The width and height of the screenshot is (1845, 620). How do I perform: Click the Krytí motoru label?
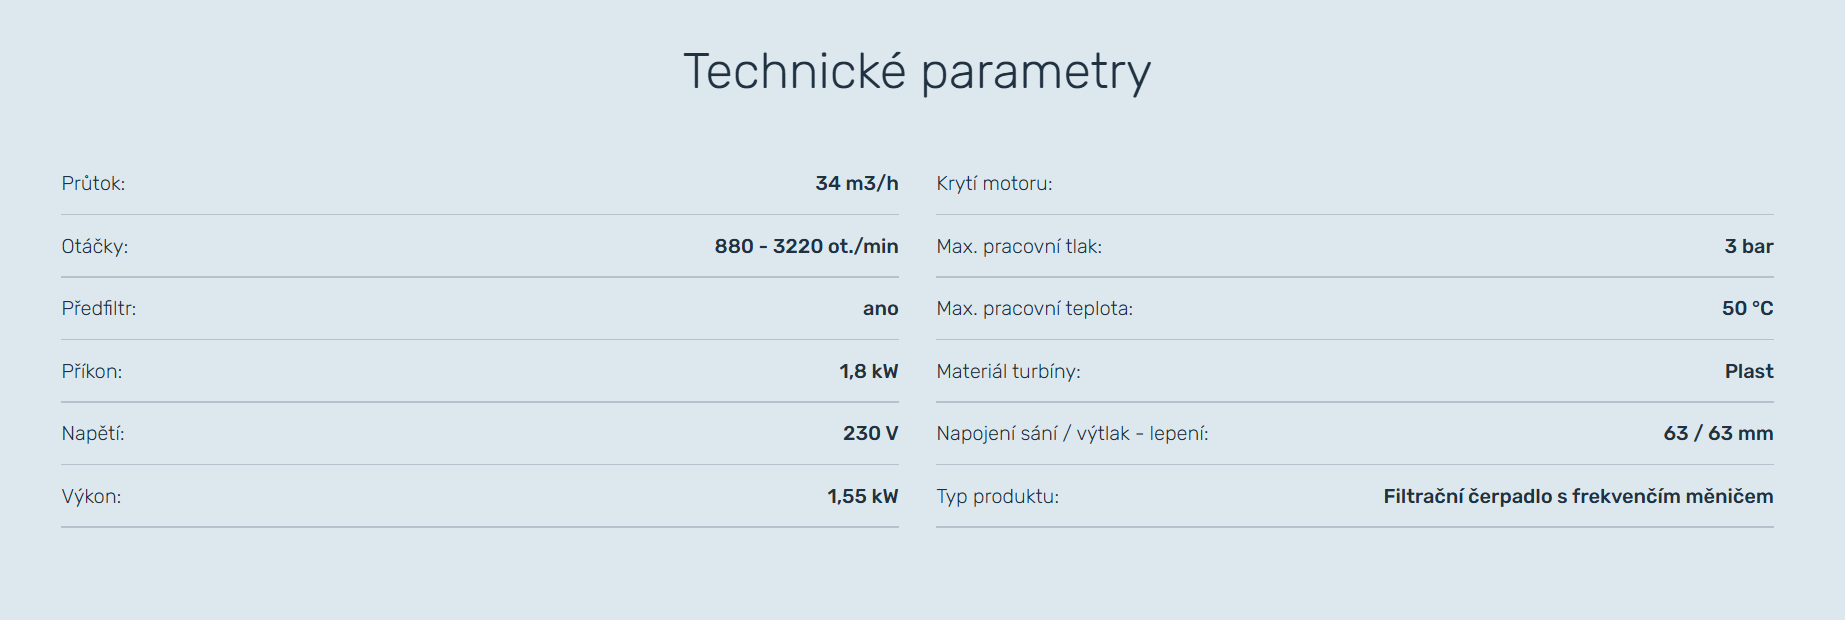click(994, 184)
